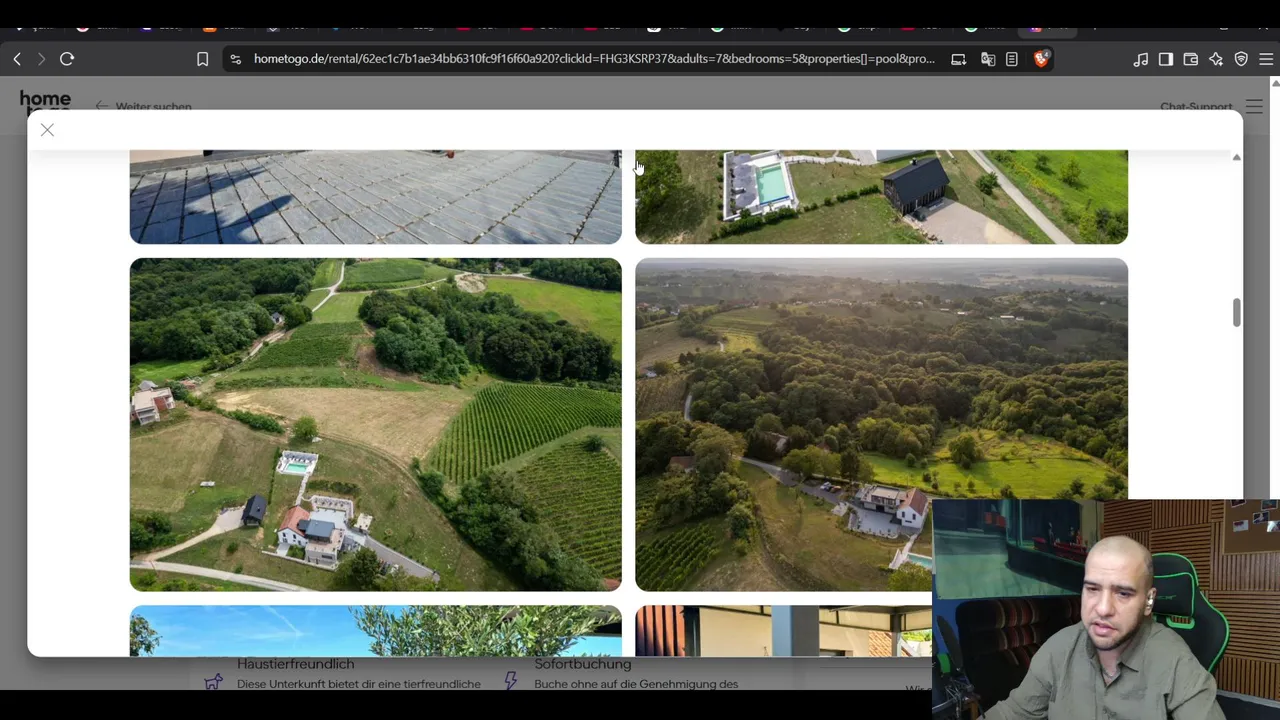1280x720 pixels.
Task: Toggle the browser sidebar
Action: (1166, 60)
